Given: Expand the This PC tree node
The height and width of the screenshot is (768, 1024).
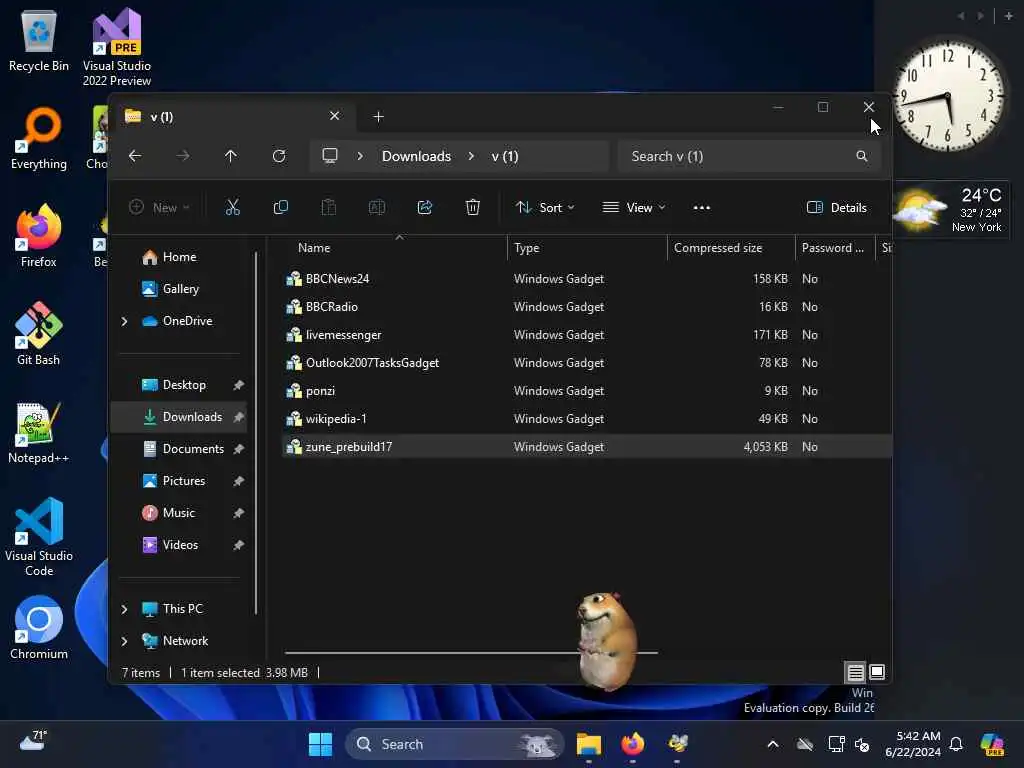Looking at the screenshot, I should click(x=124, y=609).
